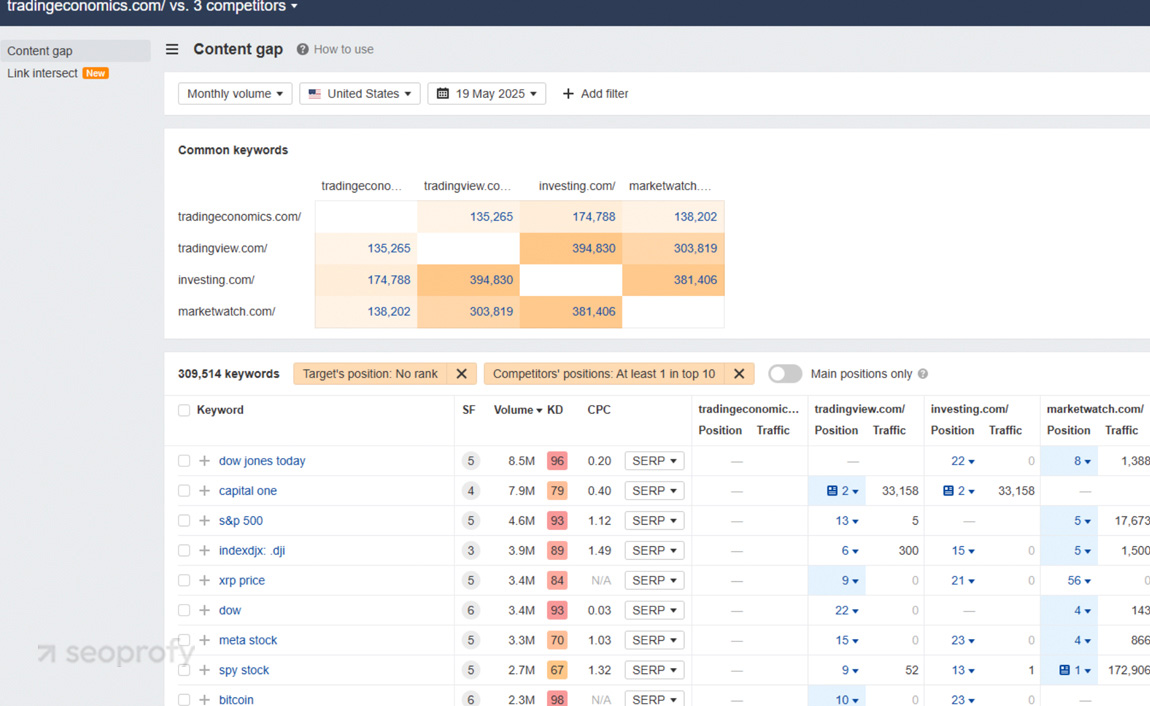Screen dimensions: 1150x706
Task: Click the calendar icon in date filter
Action: 442,93
